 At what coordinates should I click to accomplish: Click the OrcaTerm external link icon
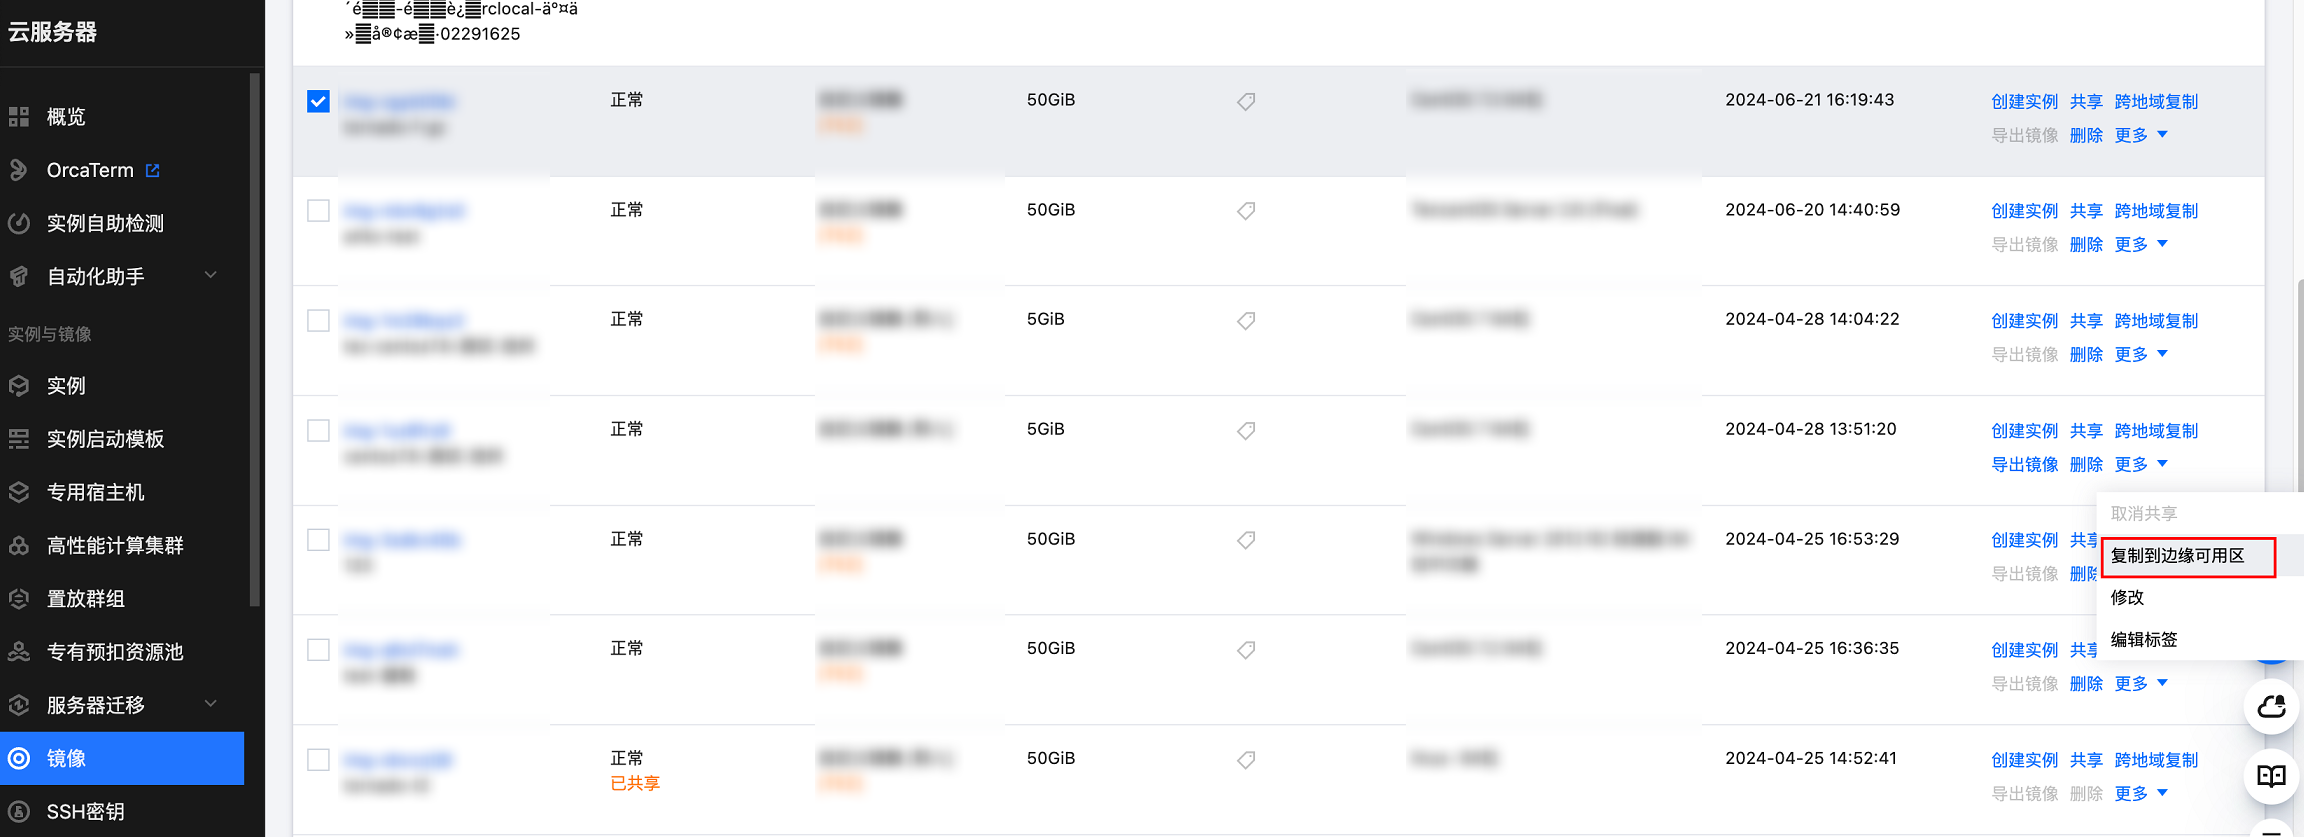(x=153, y=170)
